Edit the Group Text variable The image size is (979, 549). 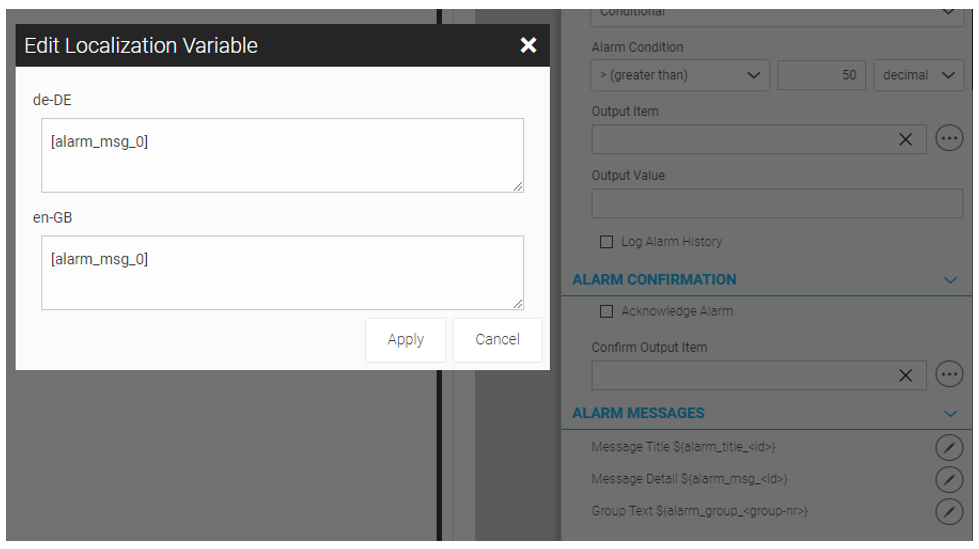pyautogui.click(x=949, y=511)
